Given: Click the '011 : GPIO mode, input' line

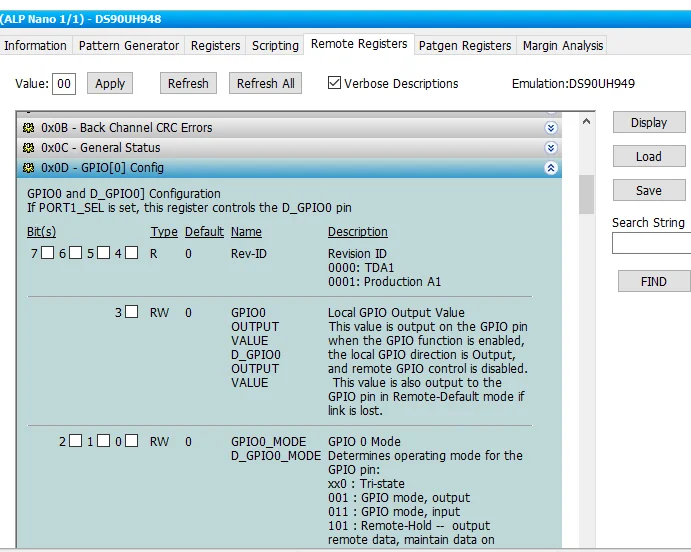Looking at the screenshot, I should click(x=394, y=511).
